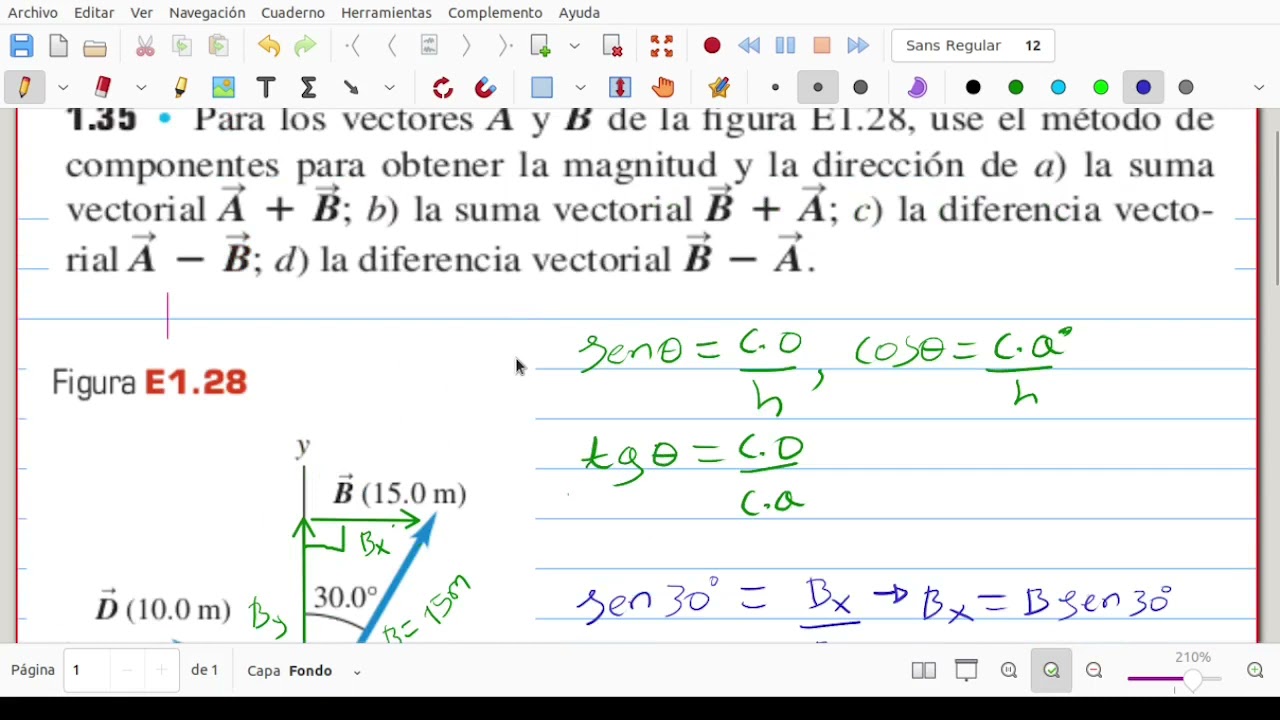Copy selection icon
1280x720 pixels.
[182, 46]
